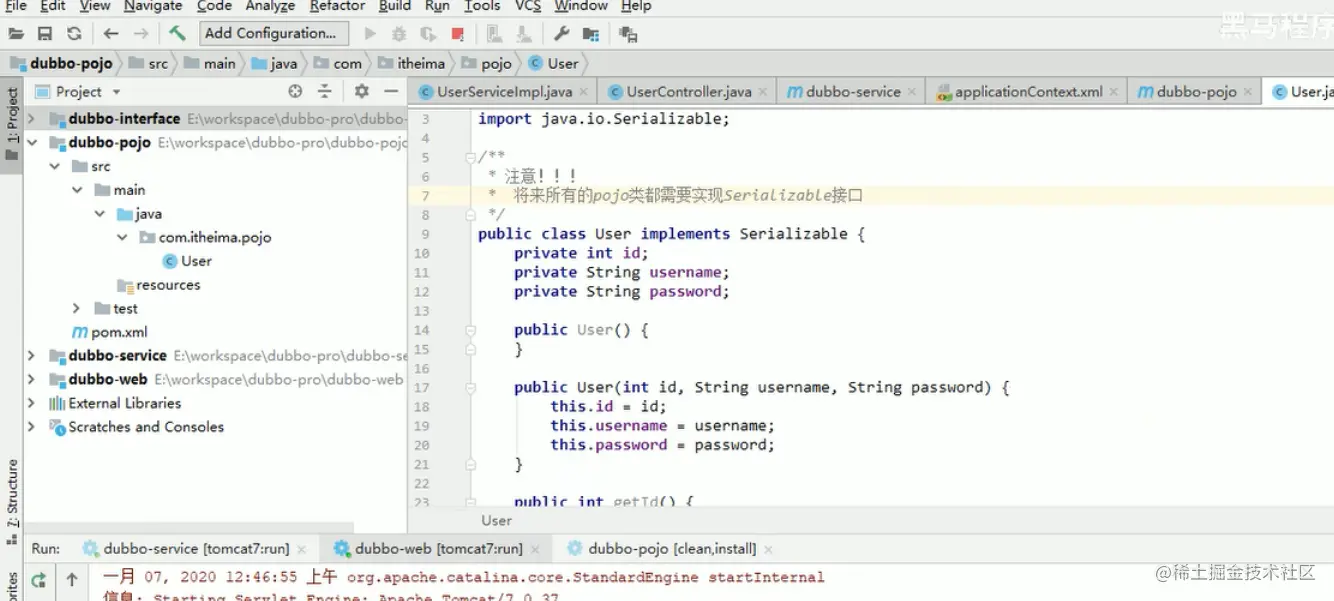
Task: Click code line 'private String password;'
Action: coord(622,291)
